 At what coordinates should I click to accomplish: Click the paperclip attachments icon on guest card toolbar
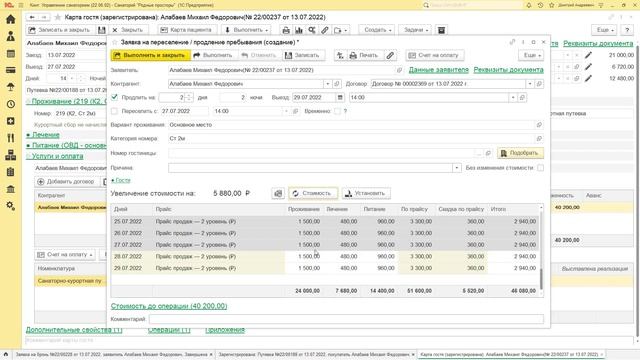pyautogui.click(x=324, y=30)
